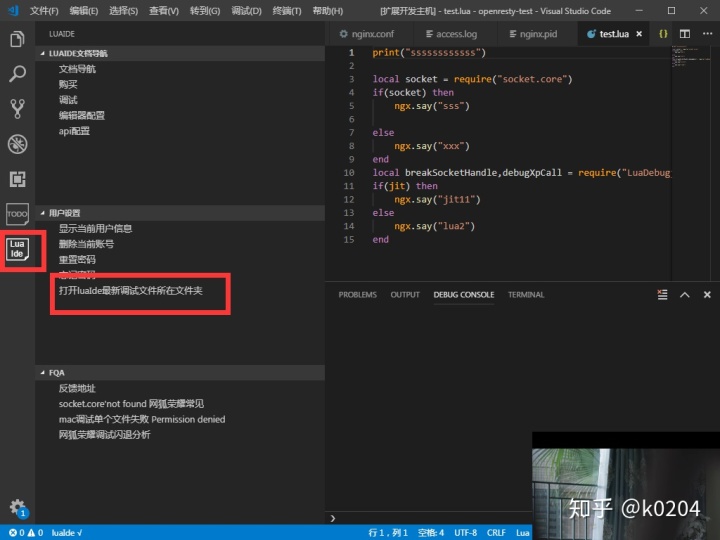Screen dimensions: 720x540
Task: Select the DEBUG CONSOLE panel tab
Action: pos(464,295)
